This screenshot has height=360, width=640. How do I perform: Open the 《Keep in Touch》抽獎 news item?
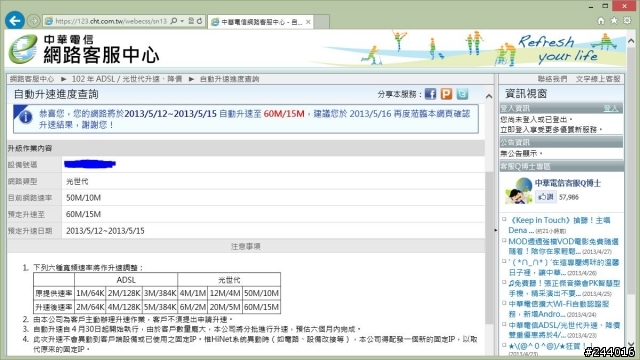point(560,225)
